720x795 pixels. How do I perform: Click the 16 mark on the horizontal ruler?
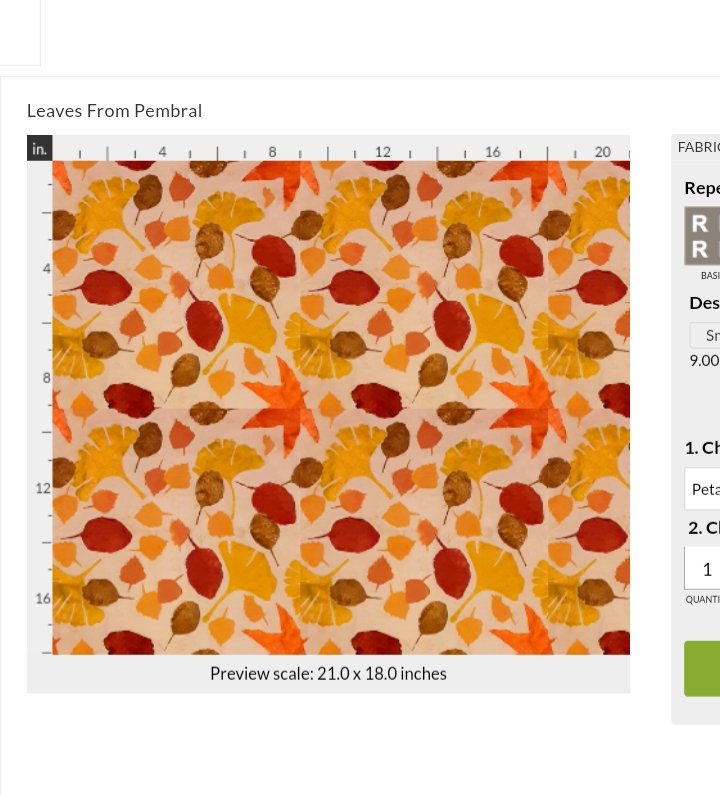[x=493, y=152]
